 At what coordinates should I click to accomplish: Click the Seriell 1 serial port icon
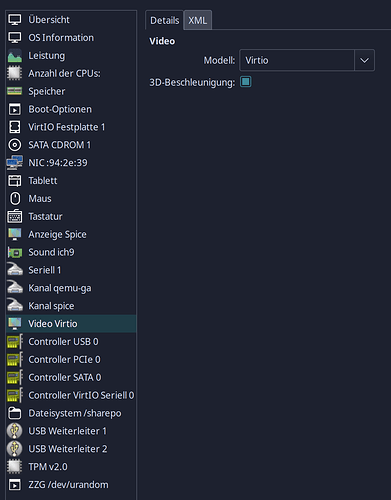point(15,270)
